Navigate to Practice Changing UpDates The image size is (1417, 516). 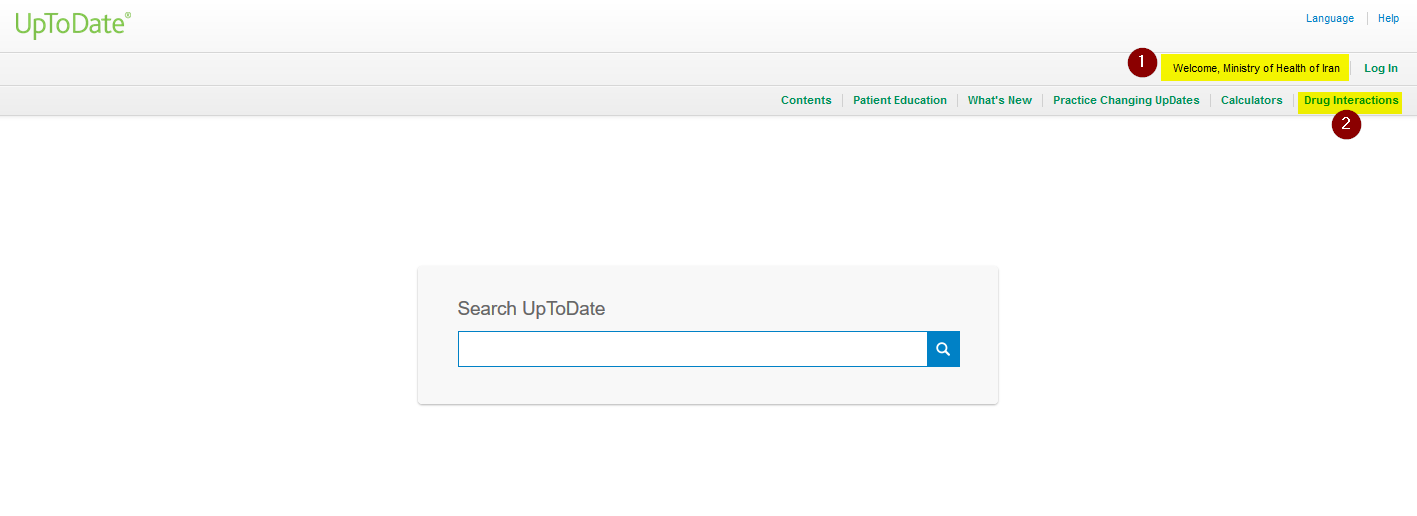(1126, 100)
